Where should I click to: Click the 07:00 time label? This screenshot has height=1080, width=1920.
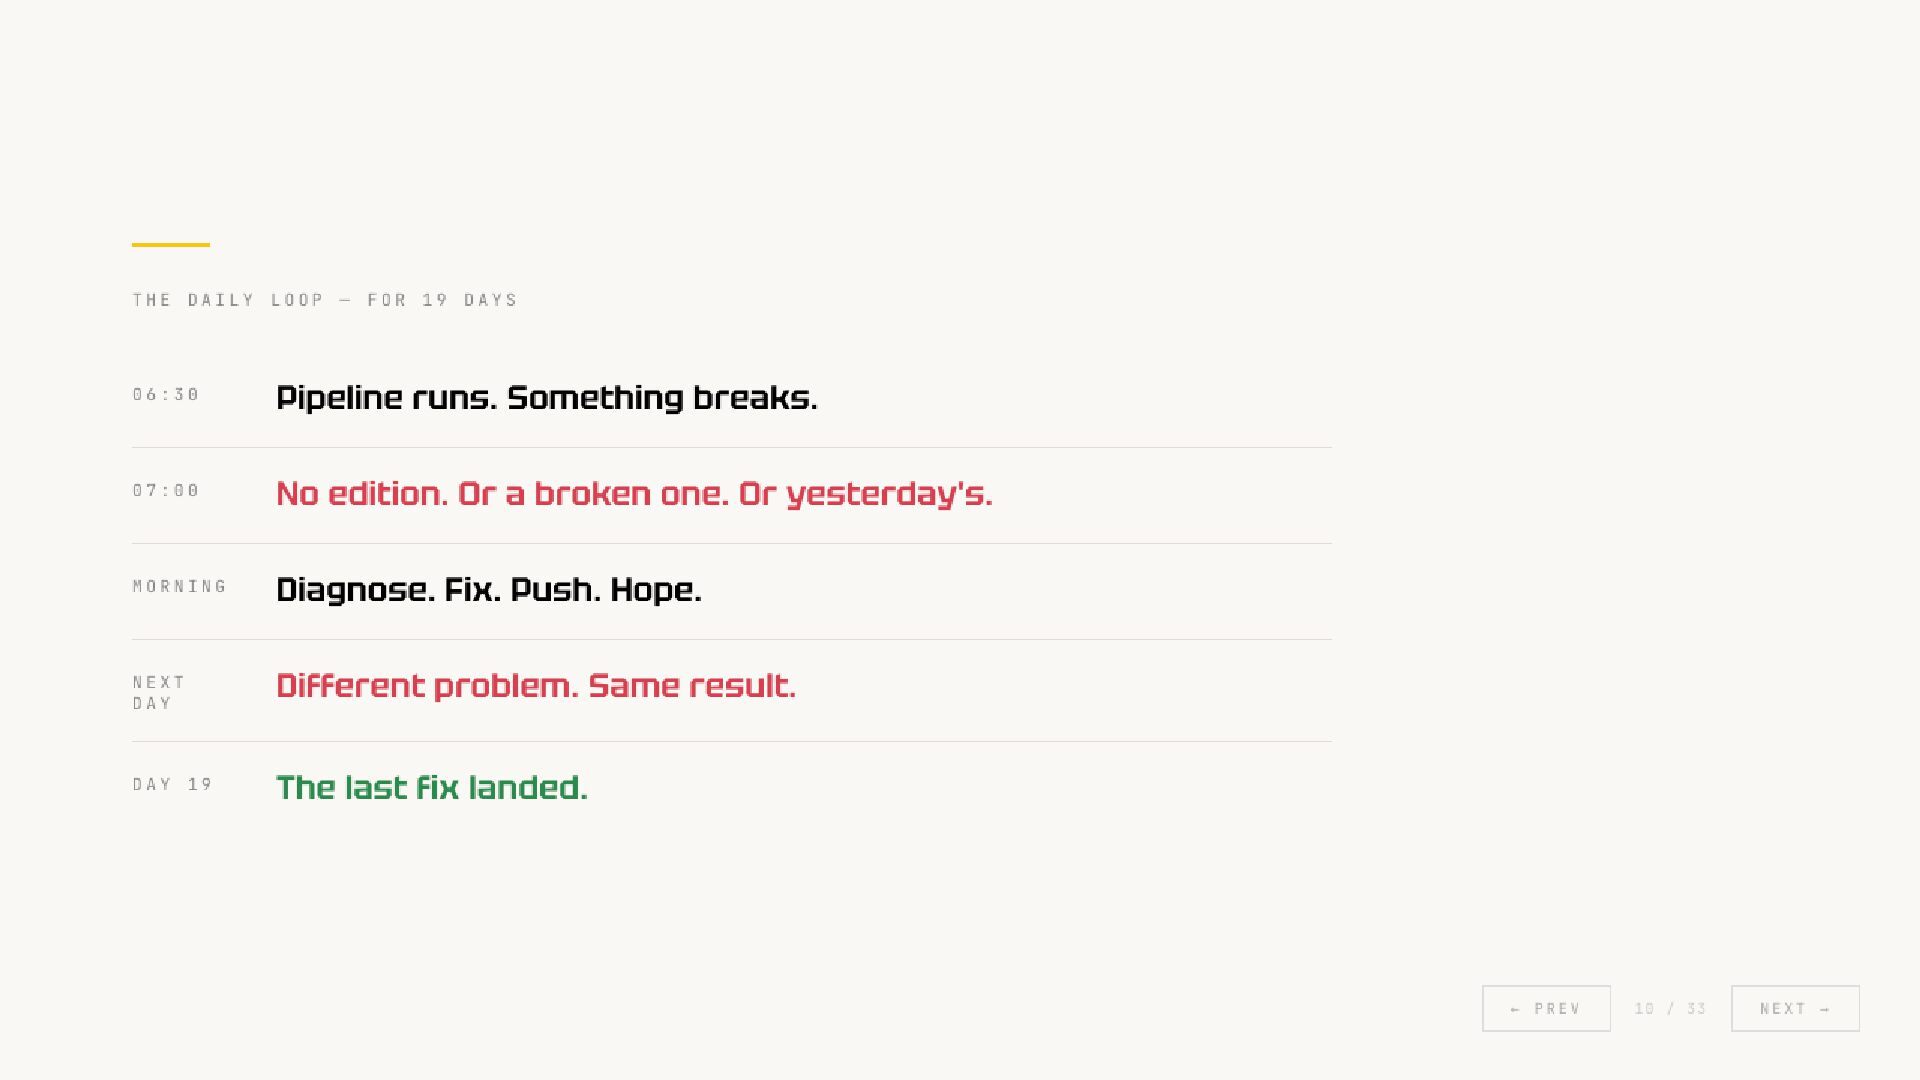(x=166, y=490)
